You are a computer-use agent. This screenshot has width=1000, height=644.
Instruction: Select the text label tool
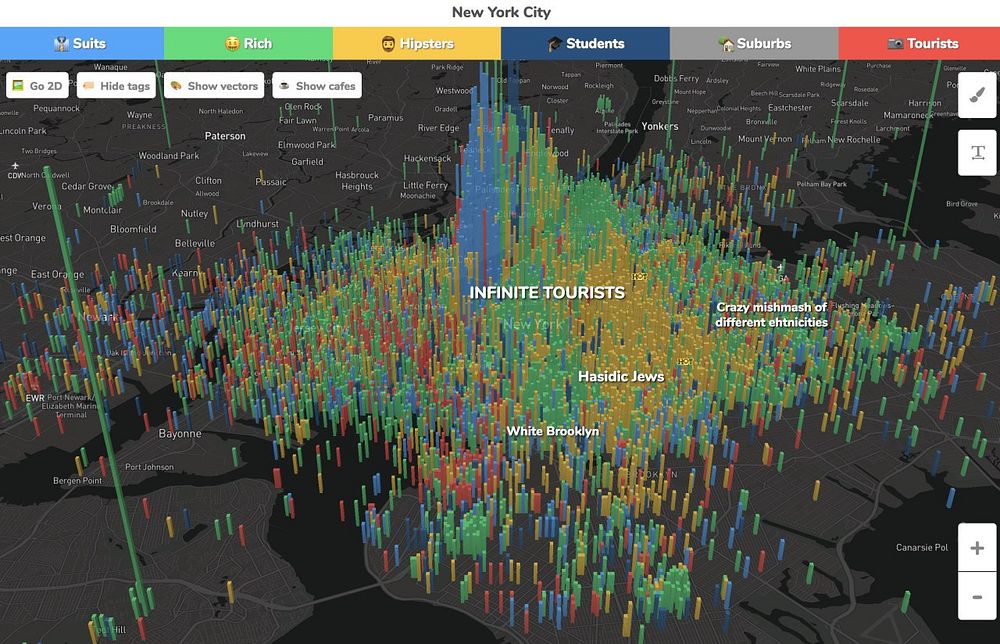[977, 152]
